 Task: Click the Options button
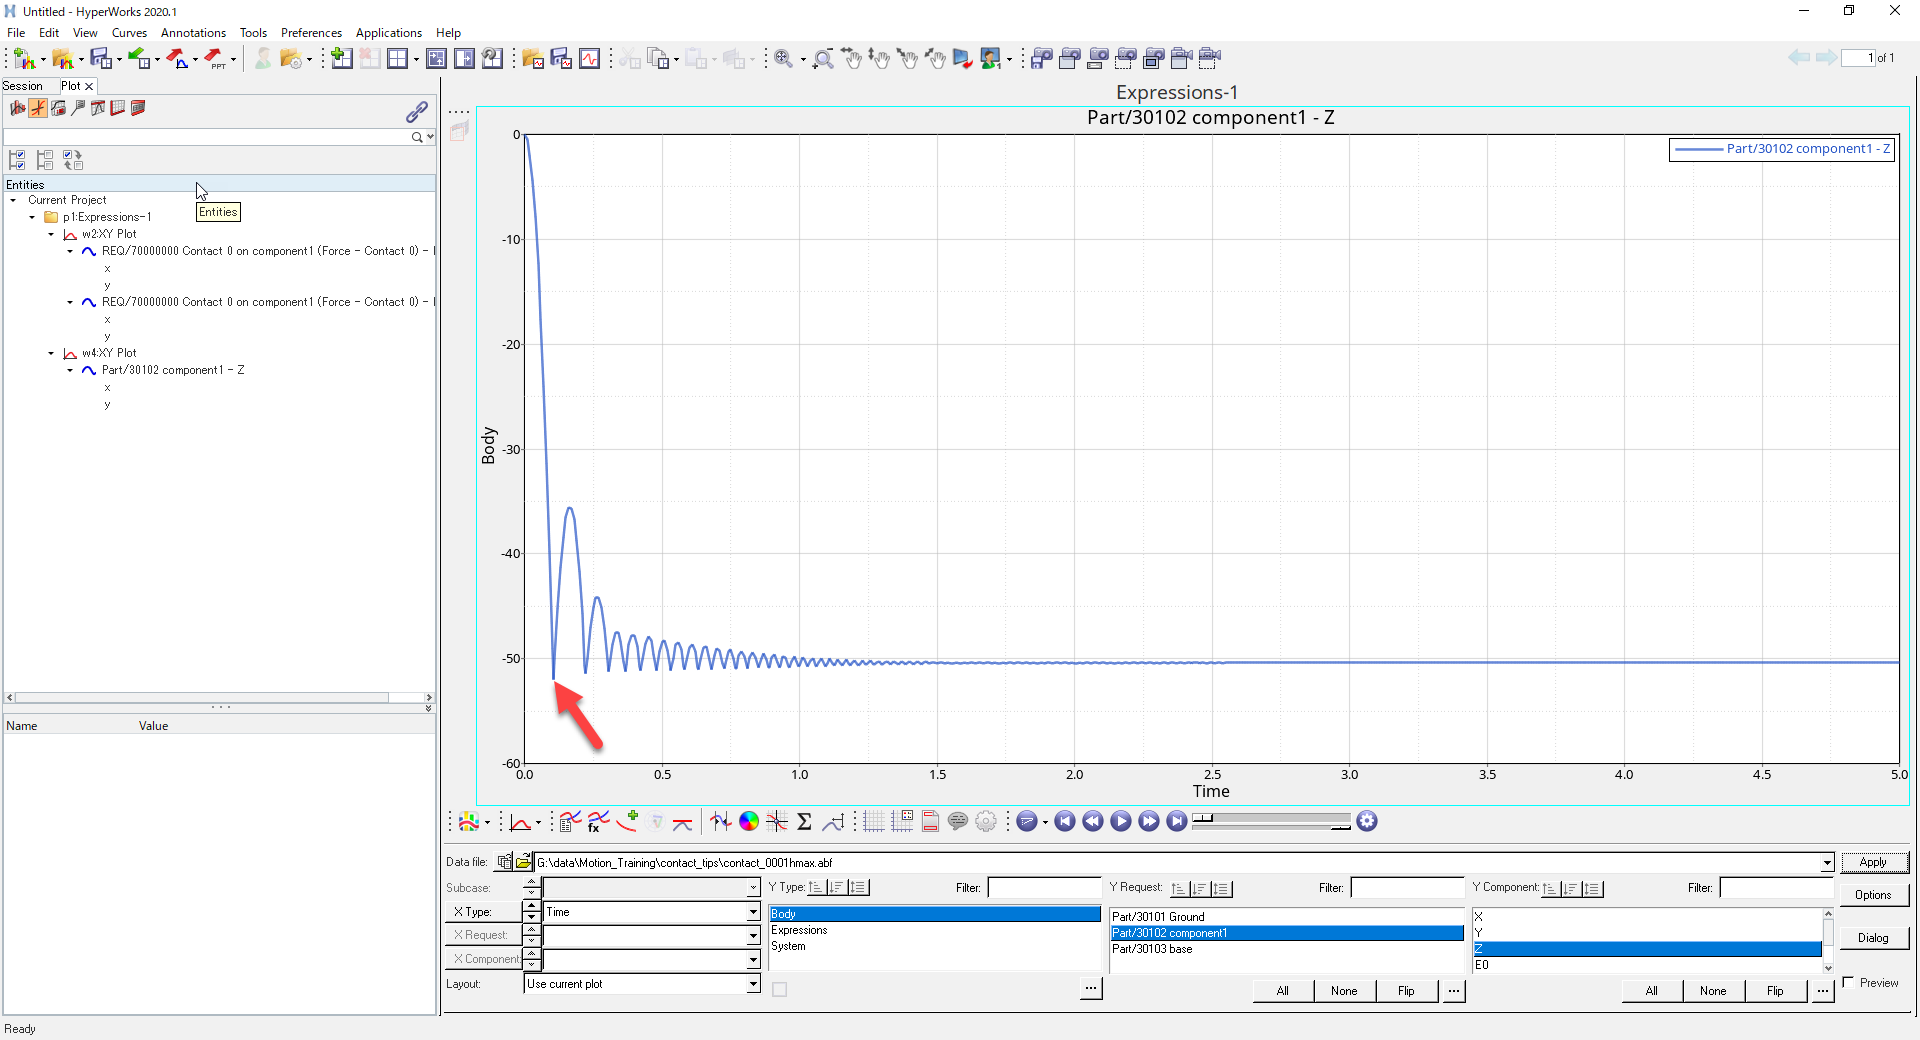tap(1873, 895)
